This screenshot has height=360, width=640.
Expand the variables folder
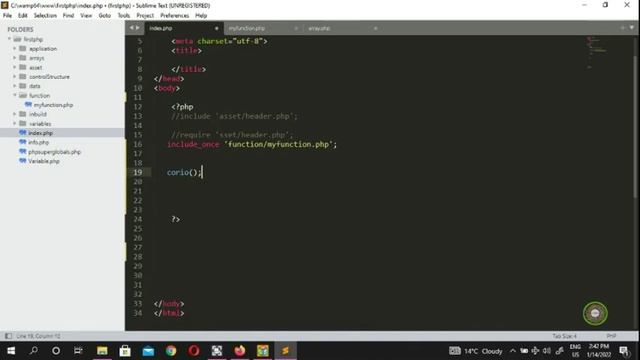pyautogui.click(x=15, y=124)
